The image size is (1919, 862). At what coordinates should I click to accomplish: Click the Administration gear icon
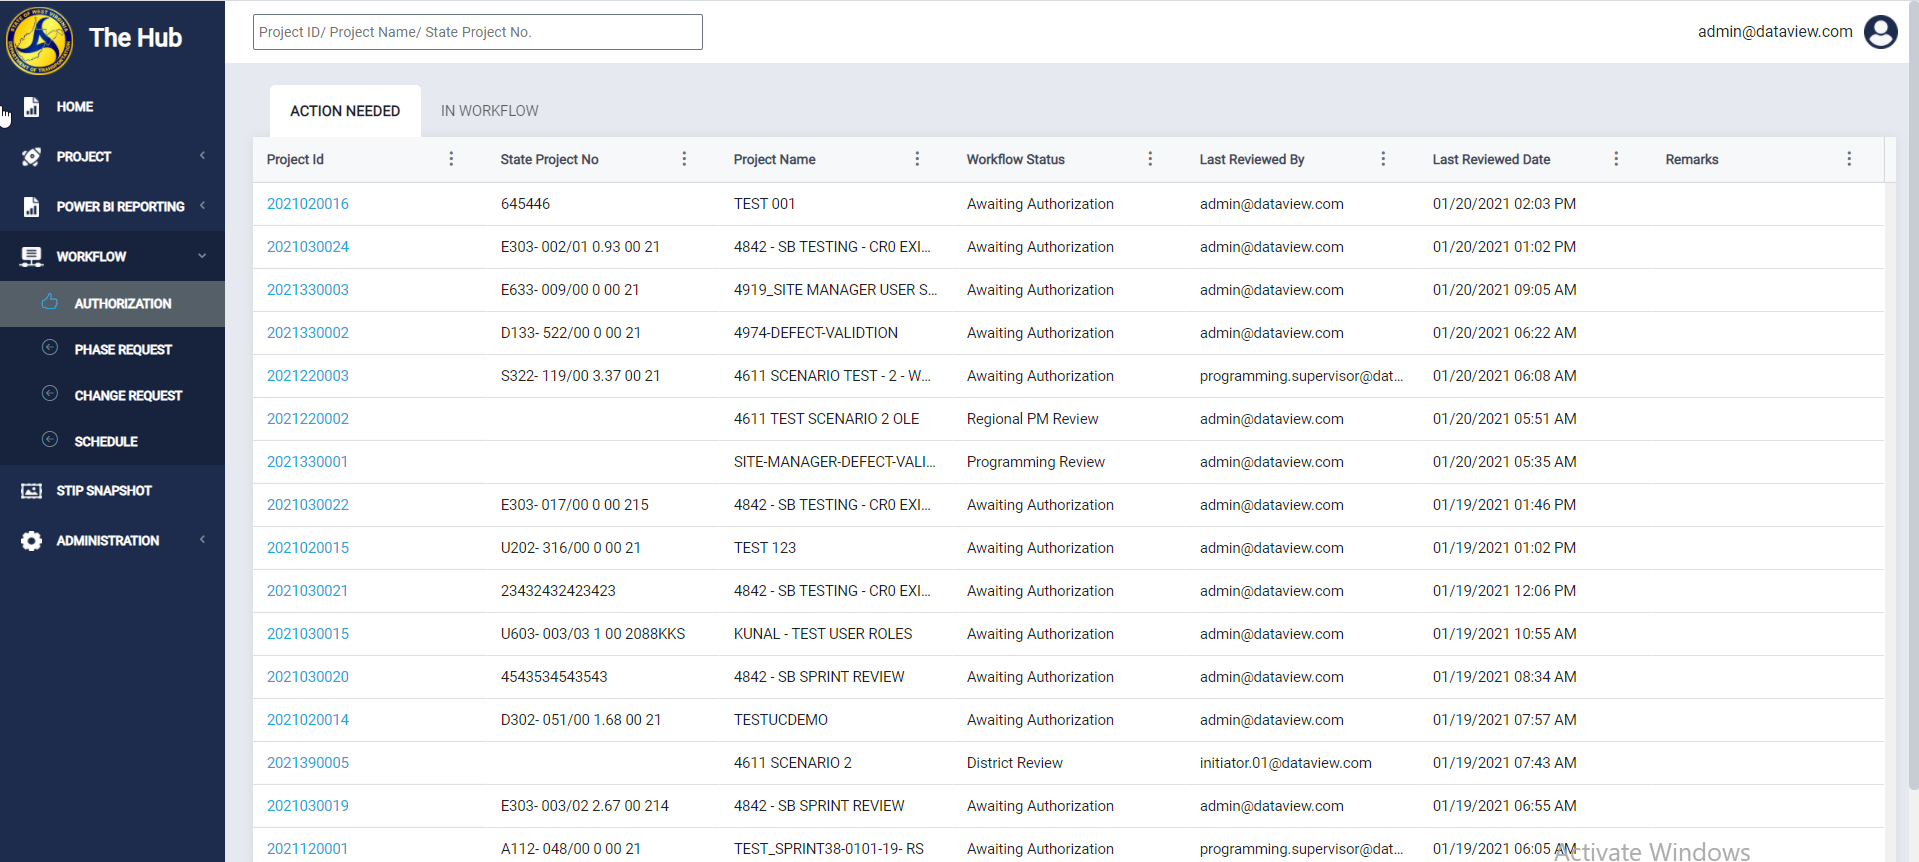point(32,541)
